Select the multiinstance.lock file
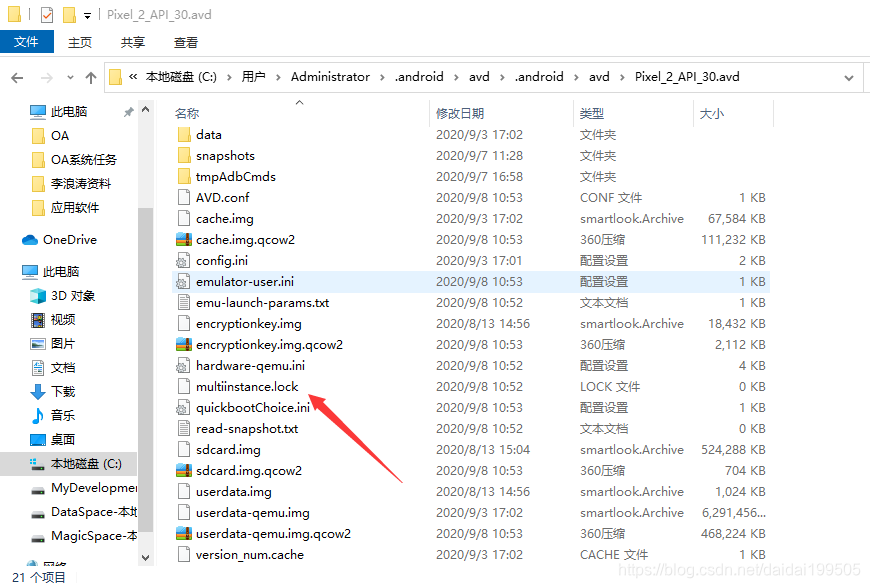Screen dimensions: 870x588 (246, 386)
